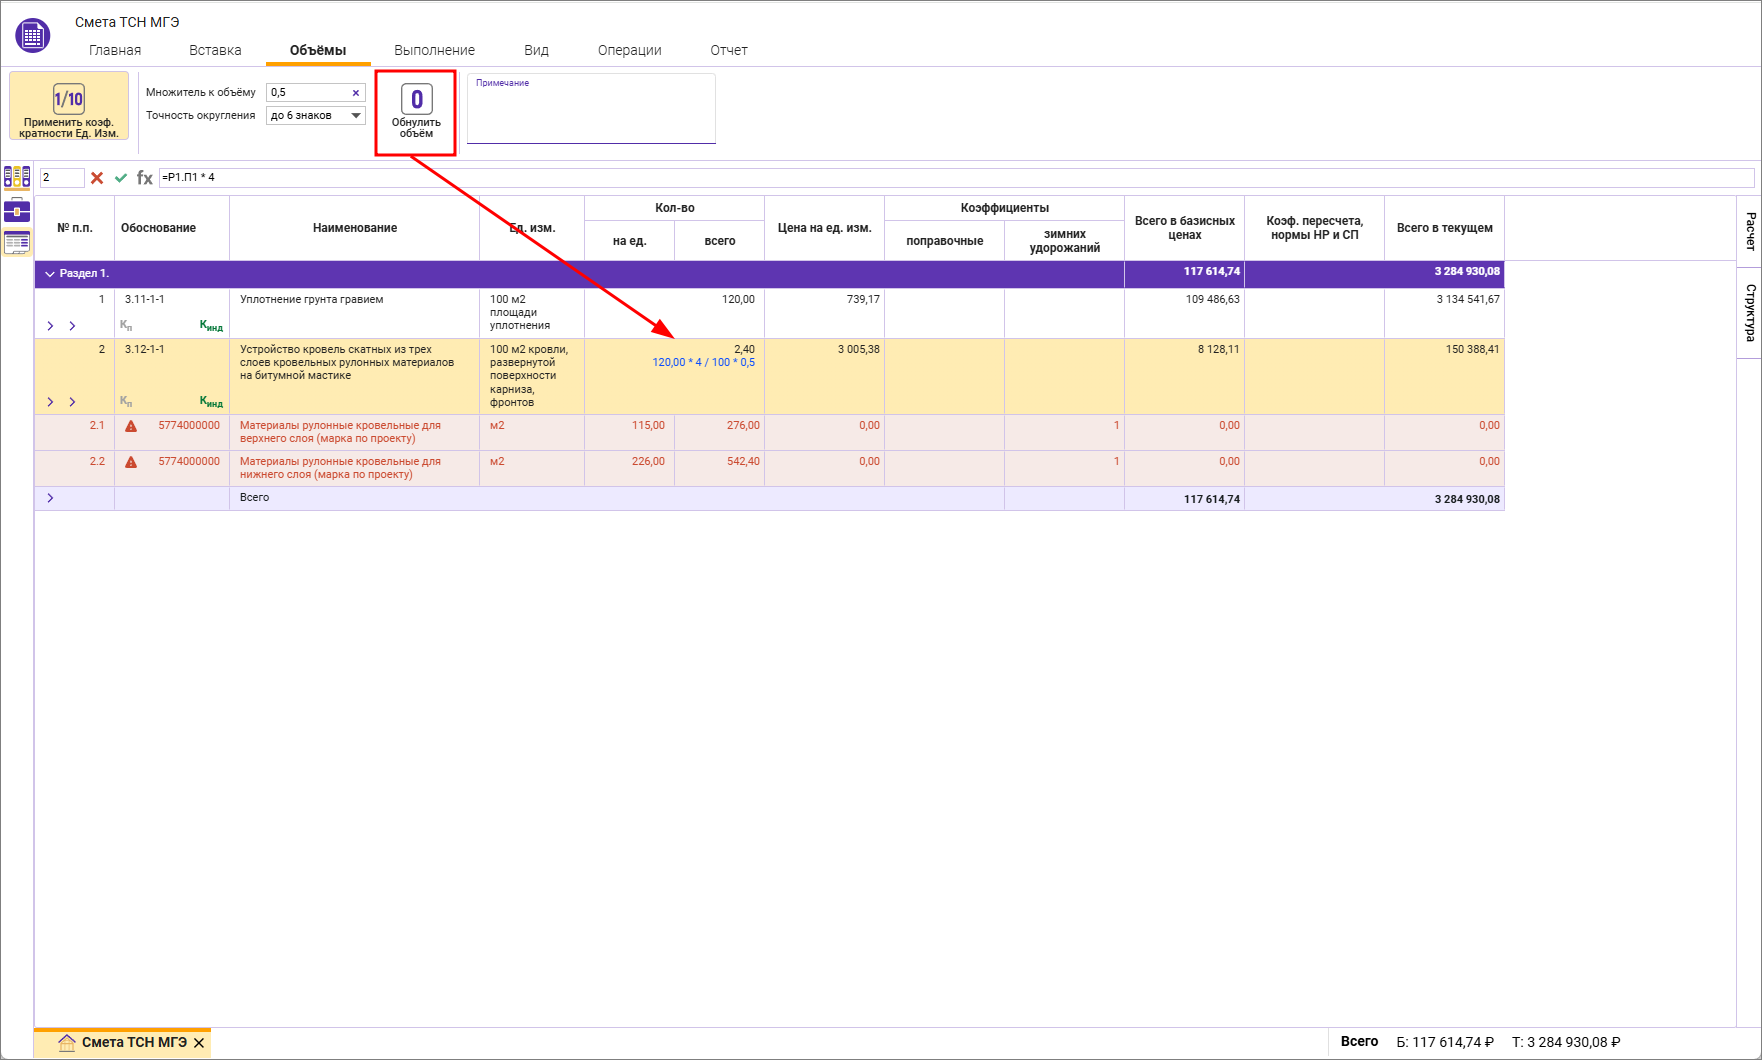
Task: Expand first chevron of row 1
Action: tap(50, 326)
